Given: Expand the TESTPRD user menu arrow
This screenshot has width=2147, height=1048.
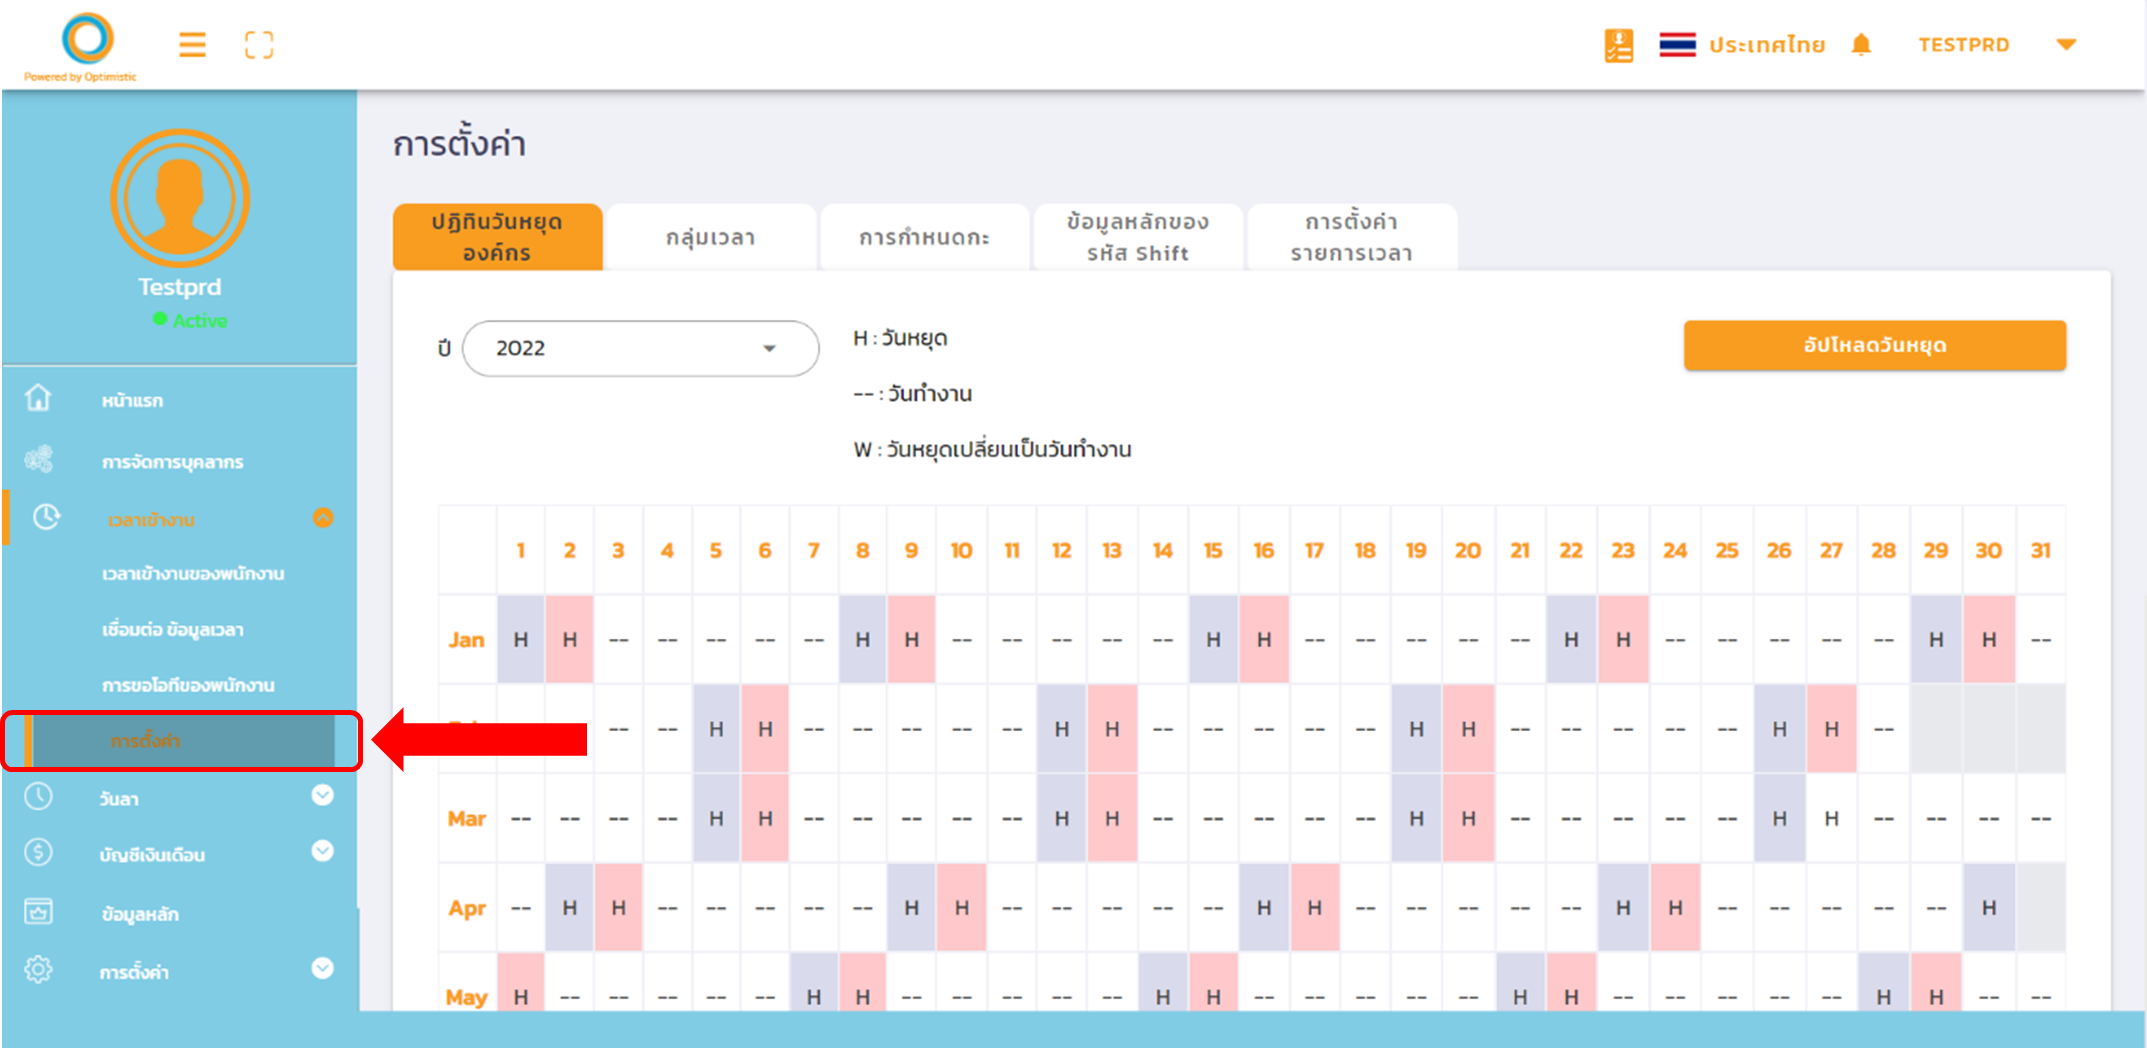Looking at the screenshot, I should pyautogui.click(x=2066, y=45).
